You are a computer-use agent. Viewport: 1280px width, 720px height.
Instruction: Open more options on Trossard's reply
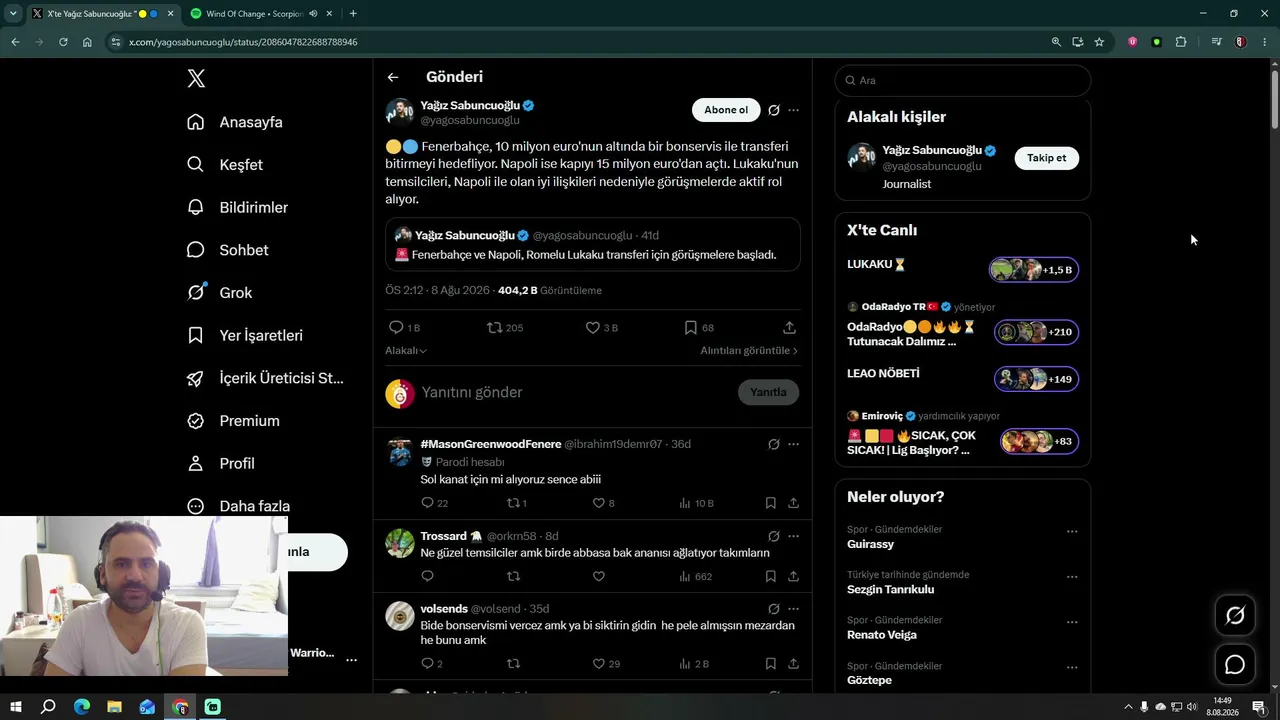coord(793,536)
